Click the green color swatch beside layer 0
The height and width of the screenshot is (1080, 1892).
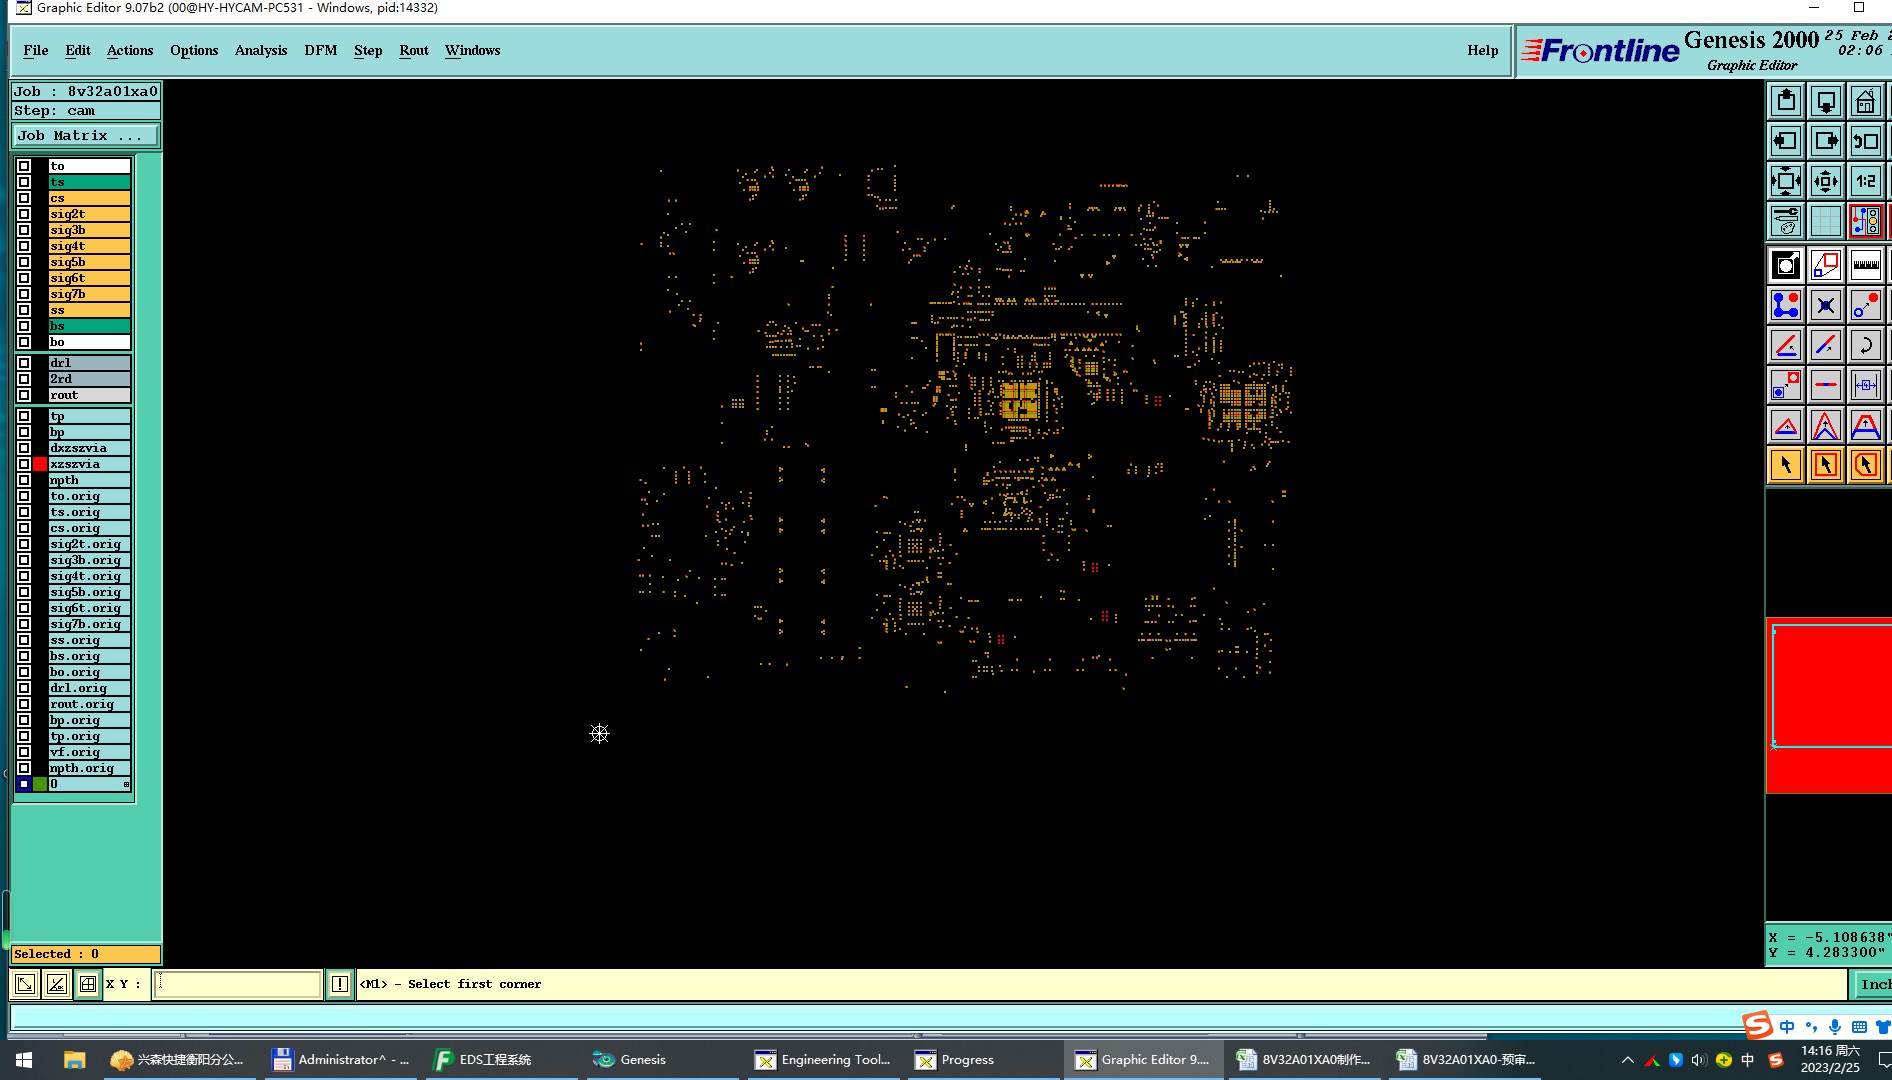[x=40, y=784]
